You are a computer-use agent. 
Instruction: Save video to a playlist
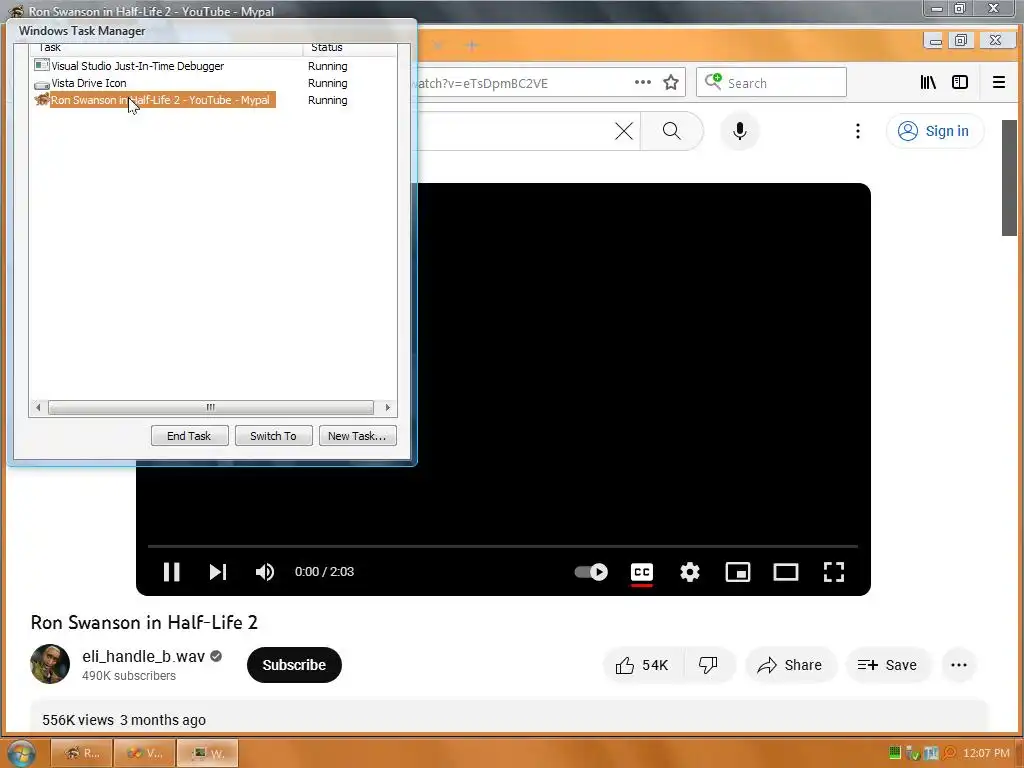[x=887, y=665]
